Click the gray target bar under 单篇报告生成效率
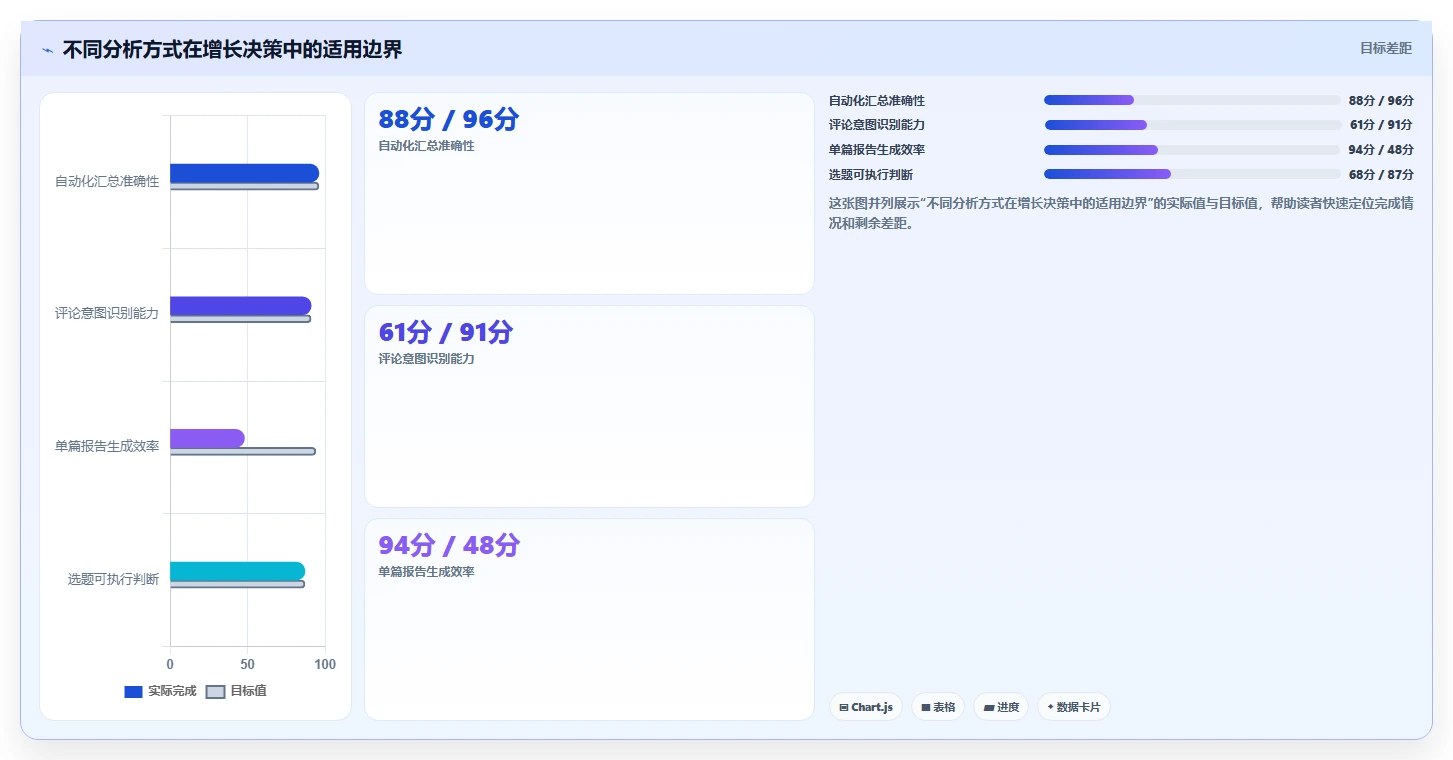 [242, 451]
